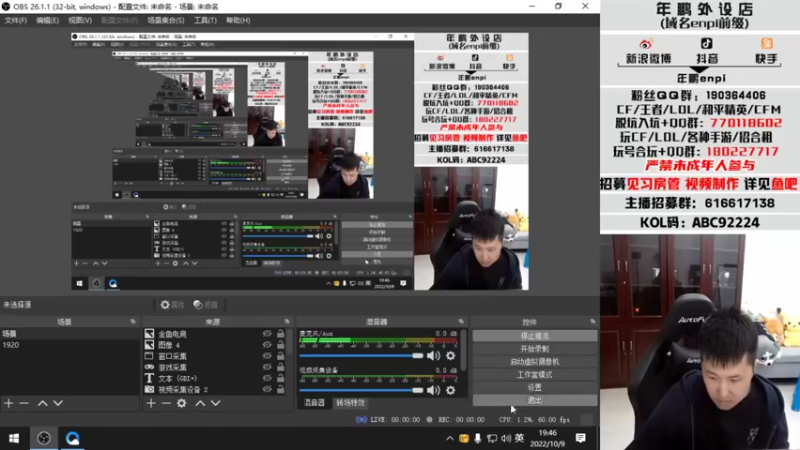
Task: Select the 游戏采集 source row
Action: click(214, 367)
